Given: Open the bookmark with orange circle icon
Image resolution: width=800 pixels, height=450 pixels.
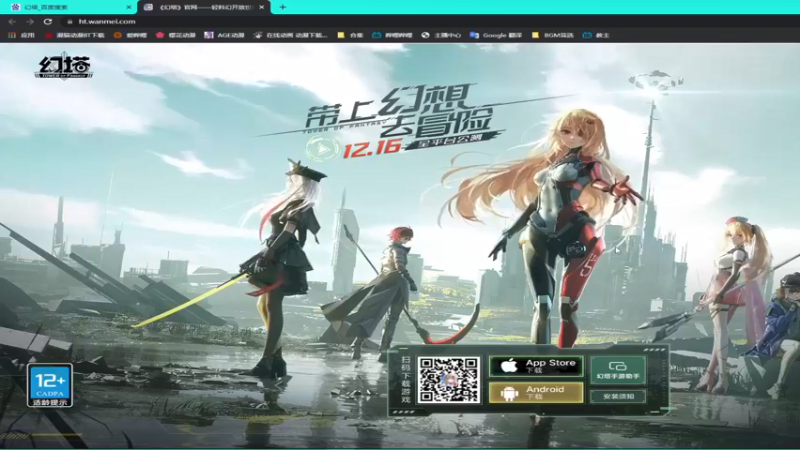Looking at the screenshot, I should [x=130, y=35].
